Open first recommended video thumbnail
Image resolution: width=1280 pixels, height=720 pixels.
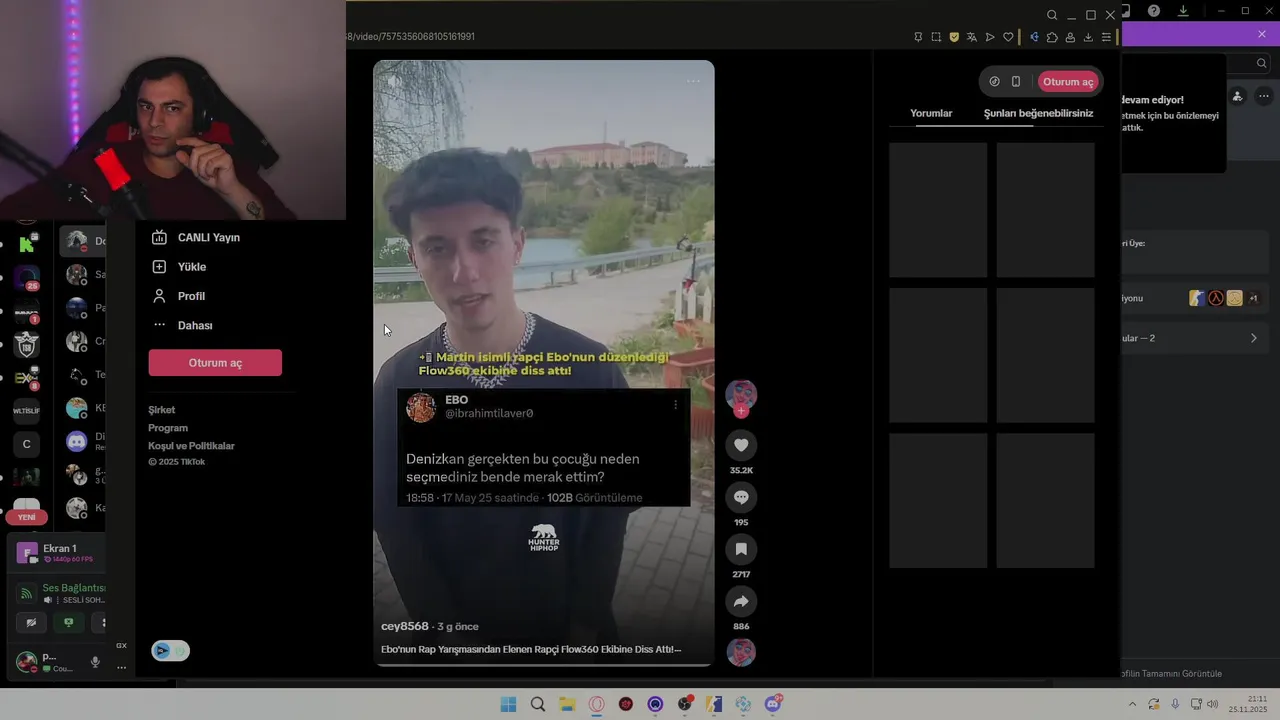point(938,210)
